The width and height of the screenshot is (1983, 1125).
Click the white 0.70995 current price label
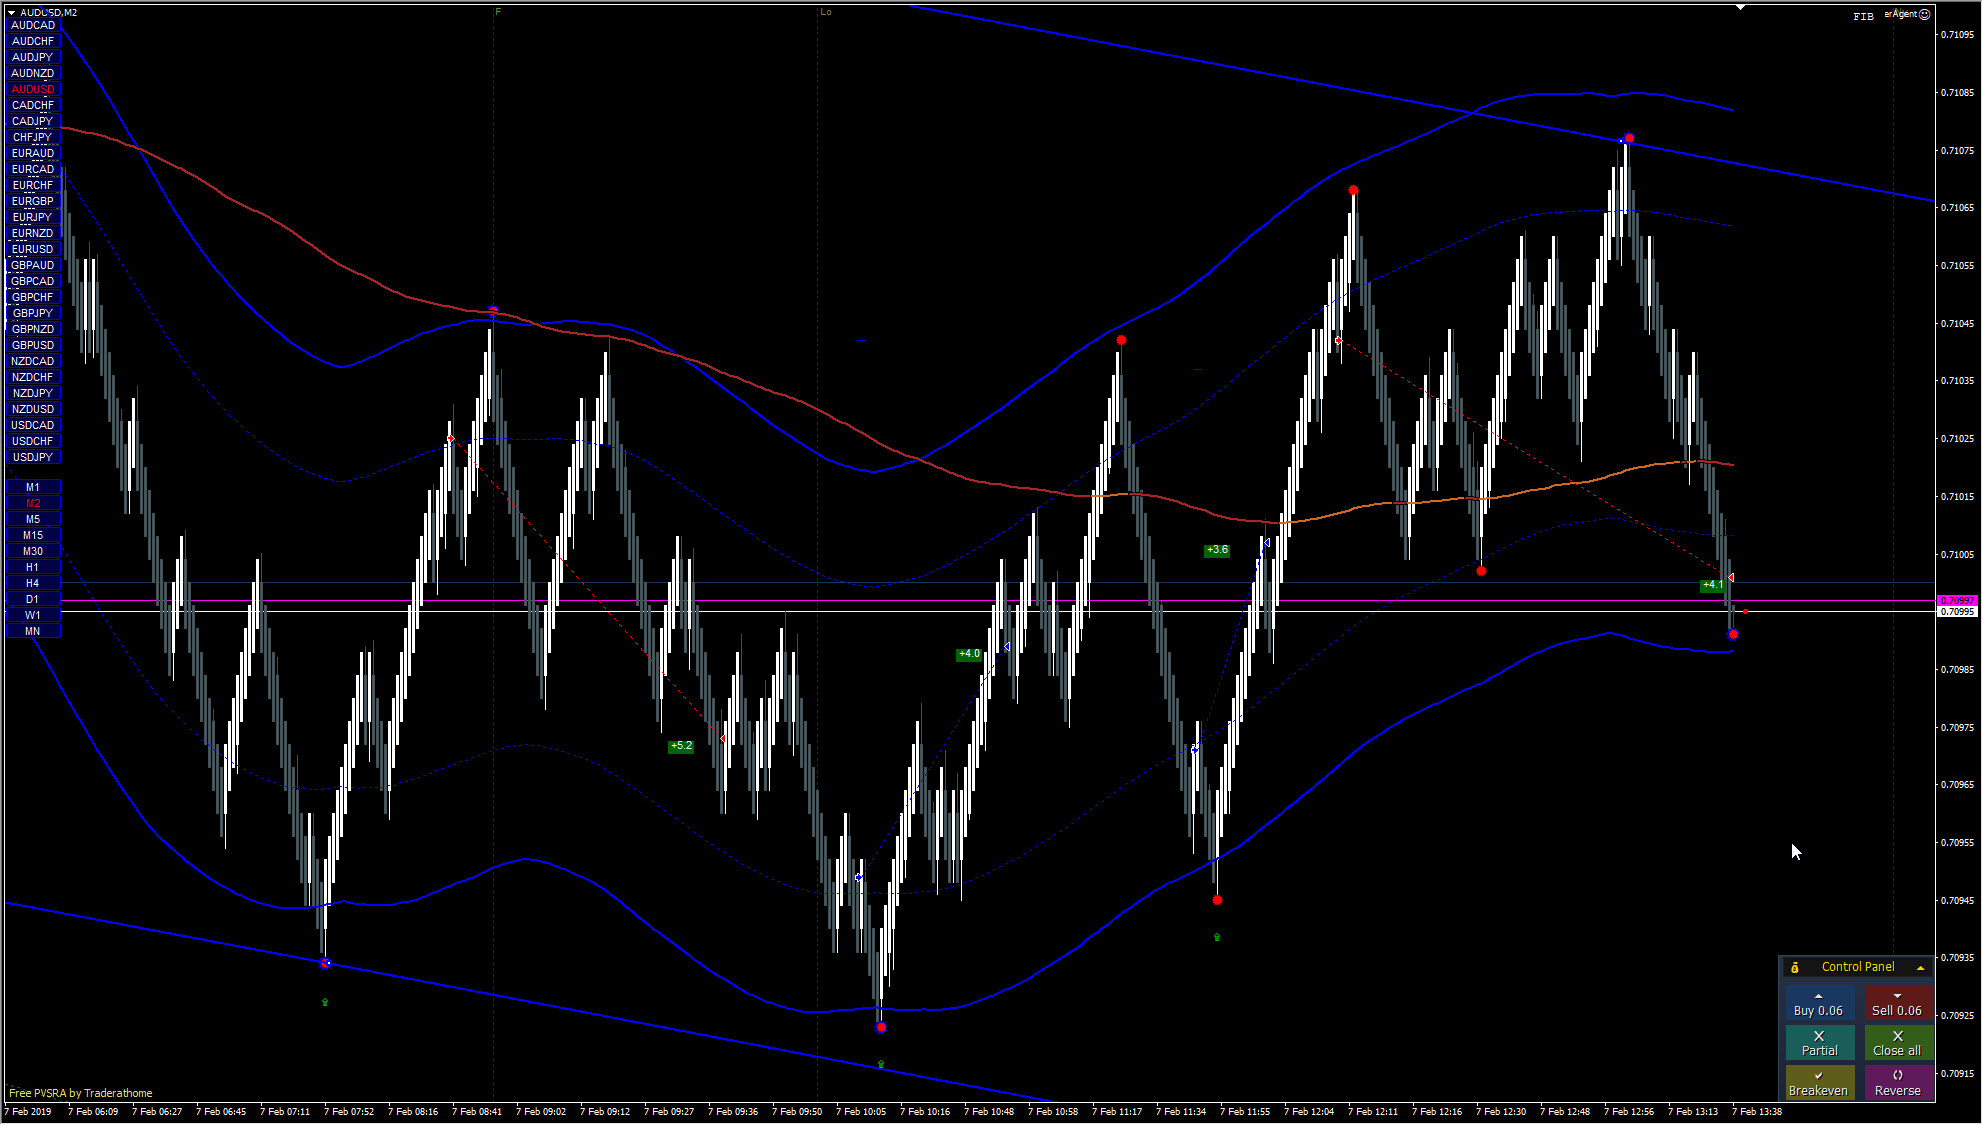(1957, 612)
